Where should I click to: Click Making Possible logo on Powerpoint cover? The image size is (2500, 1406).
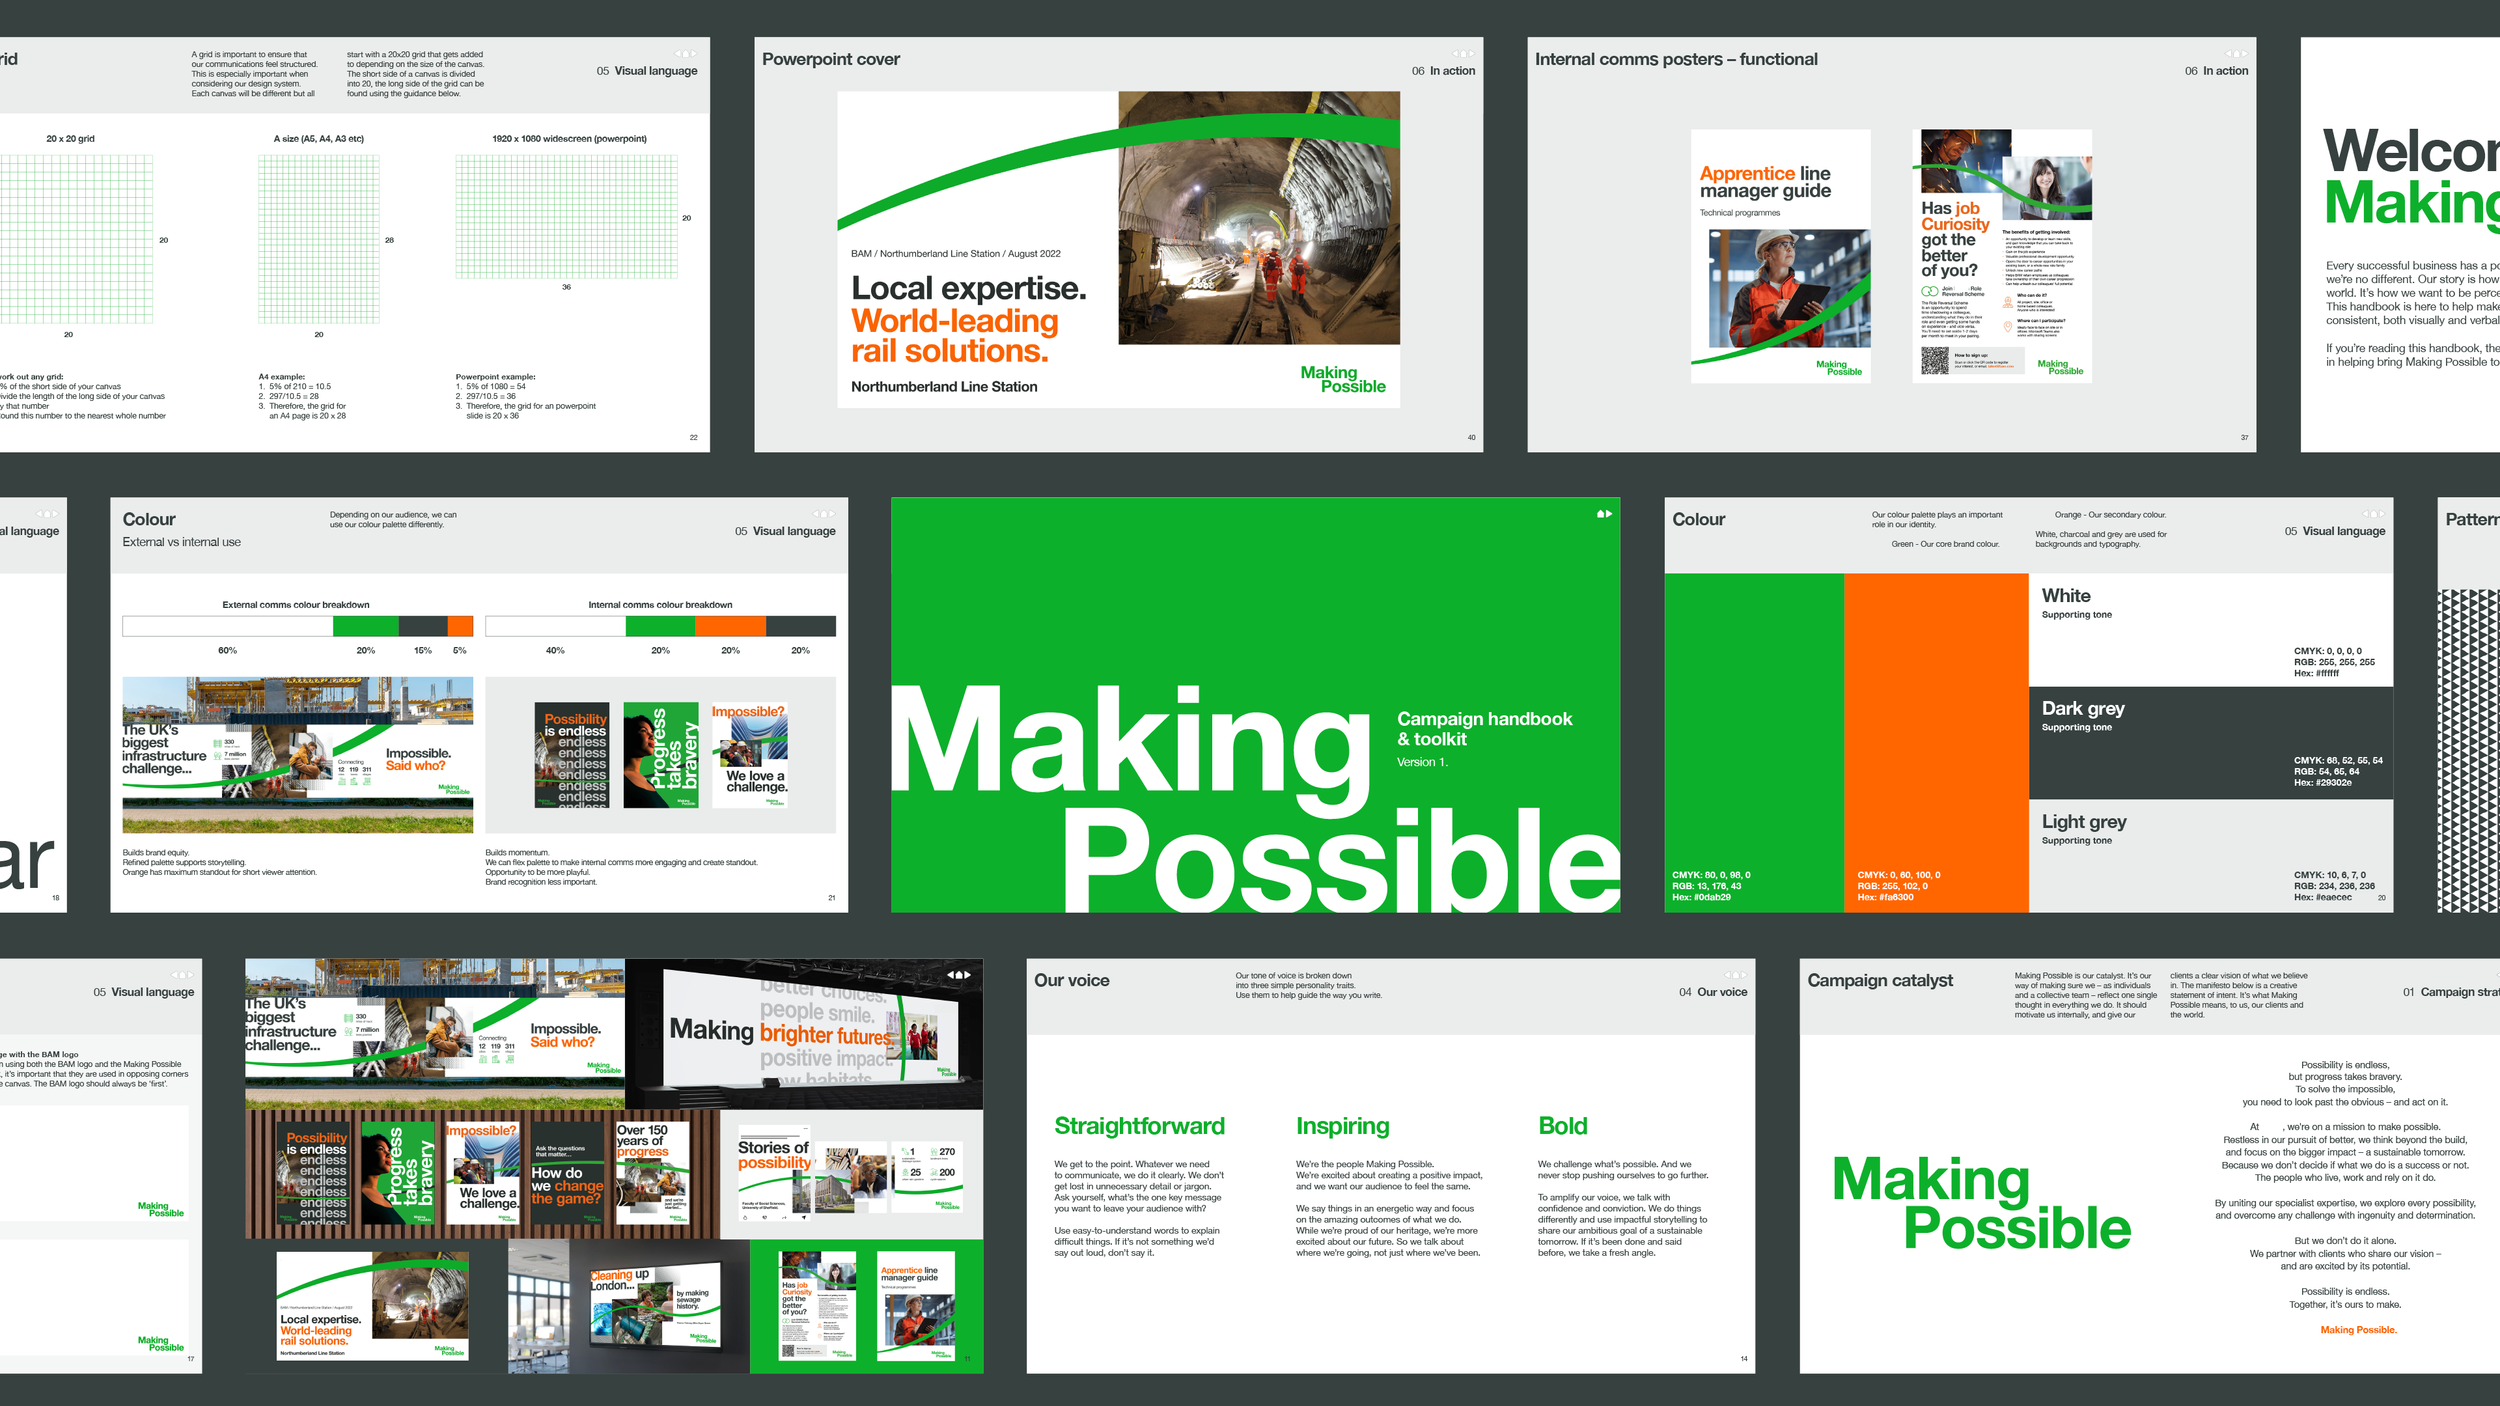[1343, 379]
